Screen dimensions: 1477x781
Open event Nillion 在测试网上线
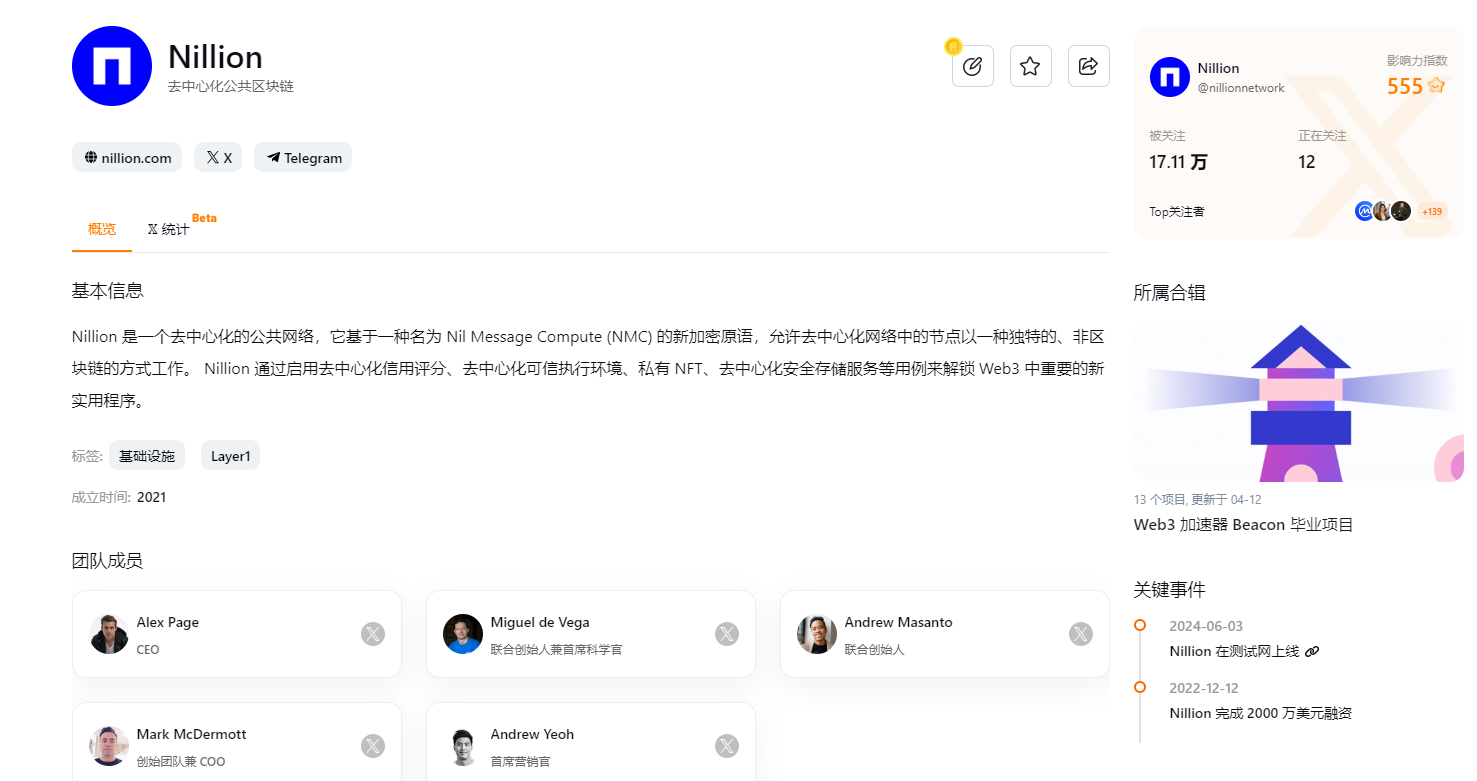1234,651
